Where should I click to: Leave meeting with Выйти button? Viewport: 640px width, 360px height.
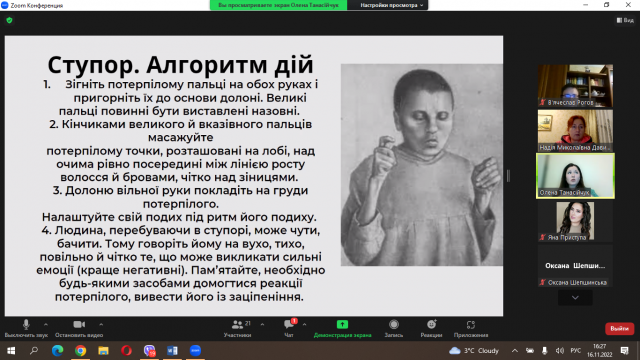[619, 329]
